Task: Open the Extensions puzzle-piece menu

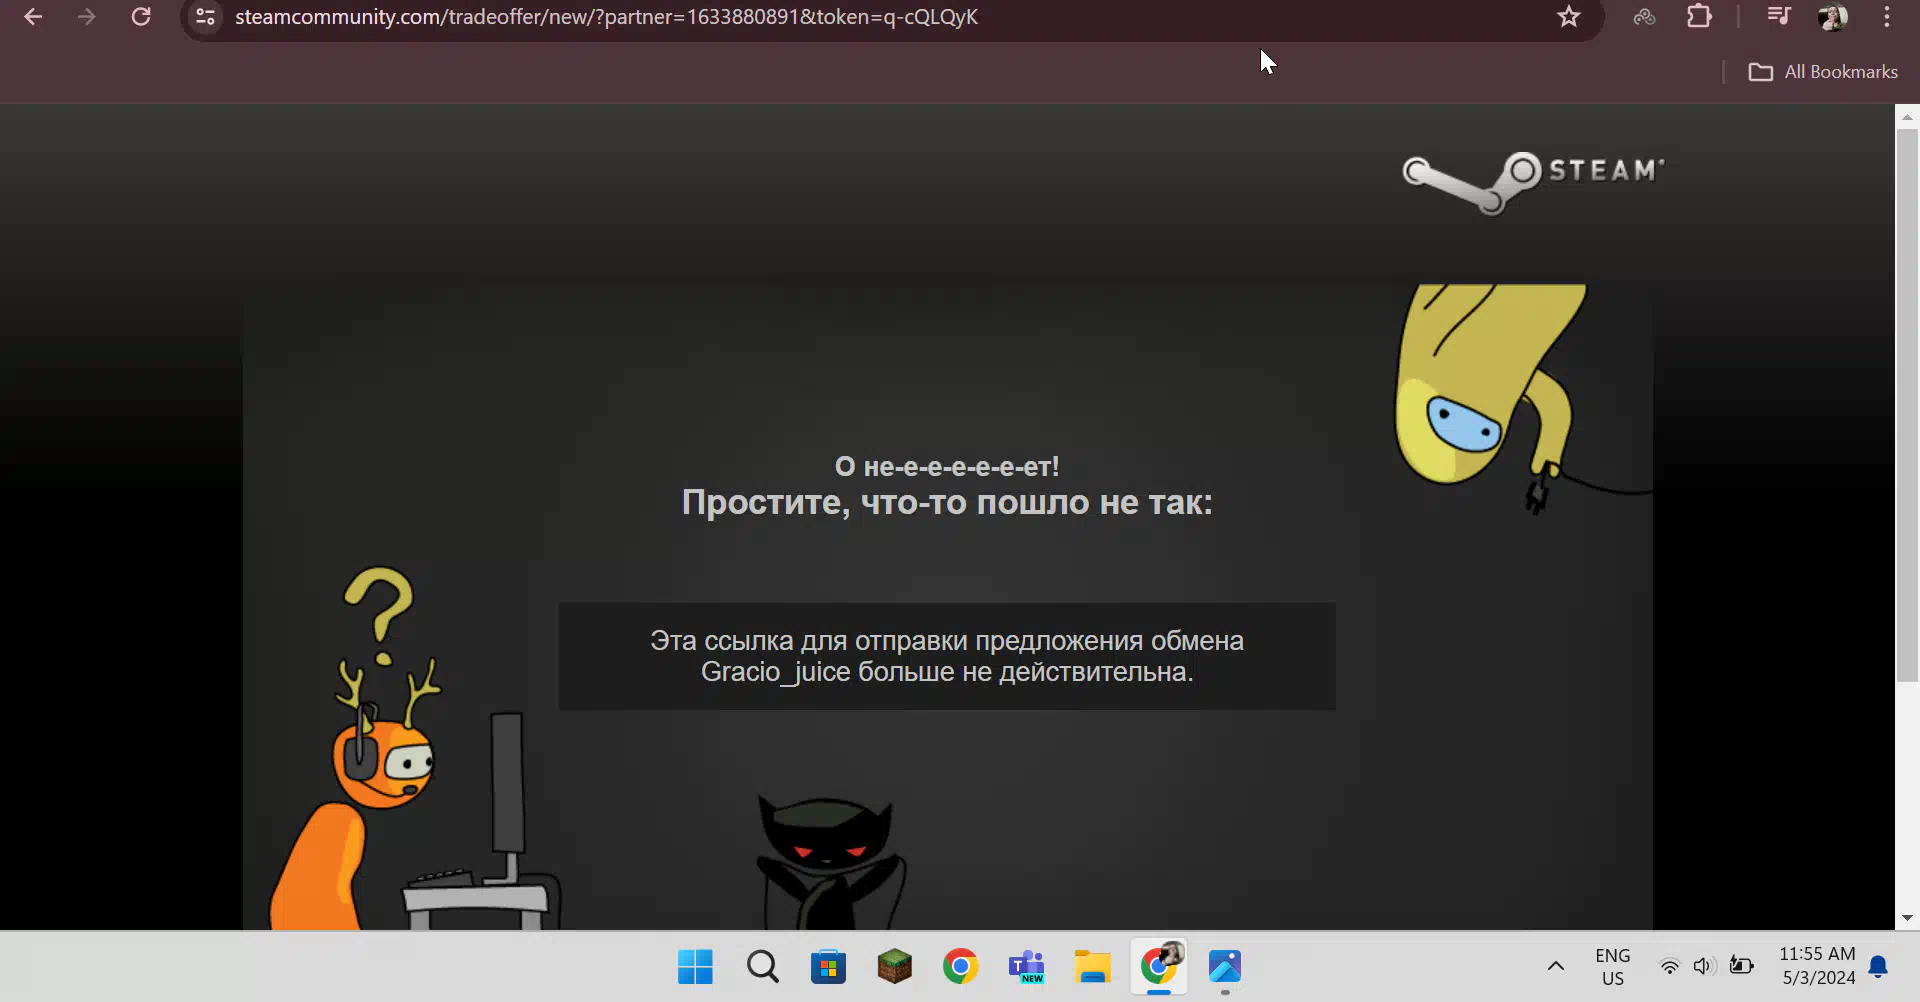Action: click(x=1699, y=17)
